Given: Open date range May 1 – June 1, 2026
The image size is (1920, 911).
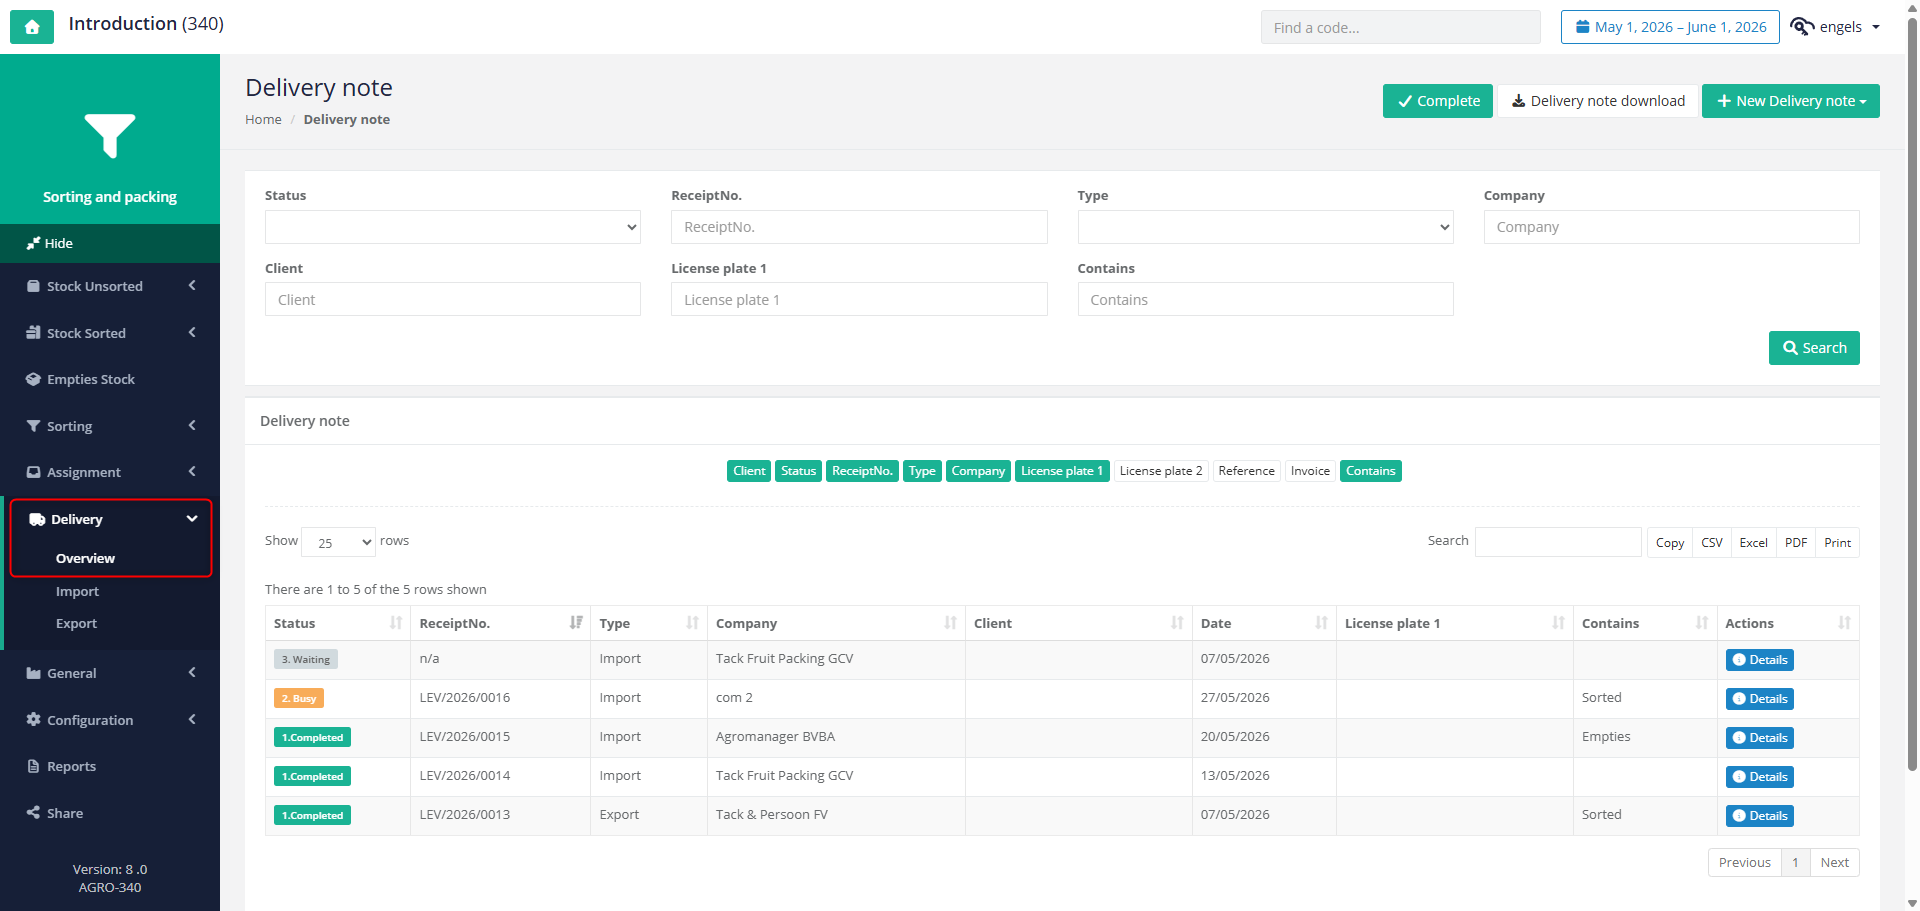Looking at the screenshot, I should tap(1670, 27).
